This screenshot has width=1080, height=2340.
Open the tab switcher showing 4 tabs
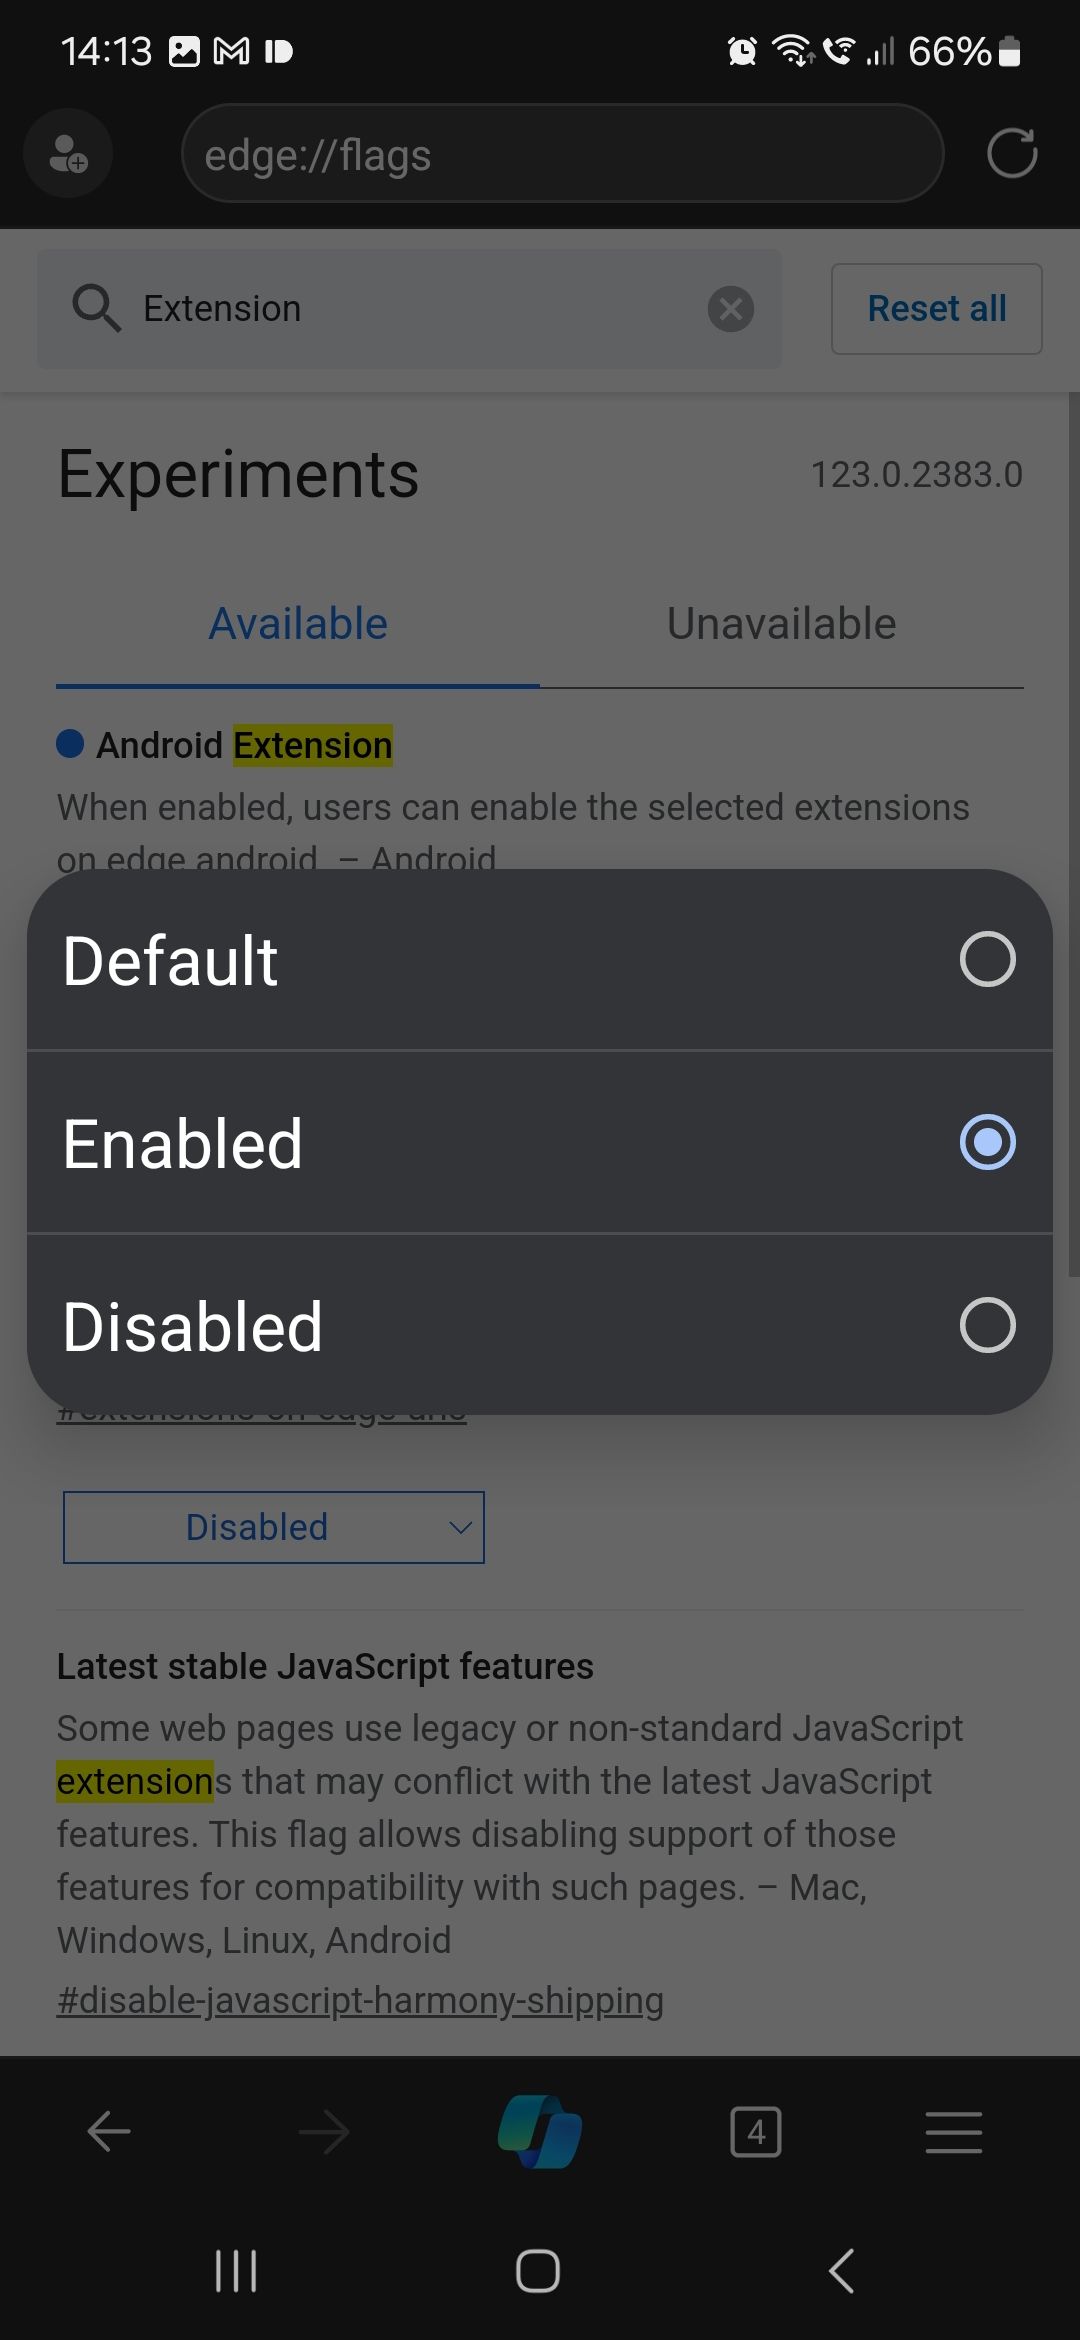point(756,2131)
